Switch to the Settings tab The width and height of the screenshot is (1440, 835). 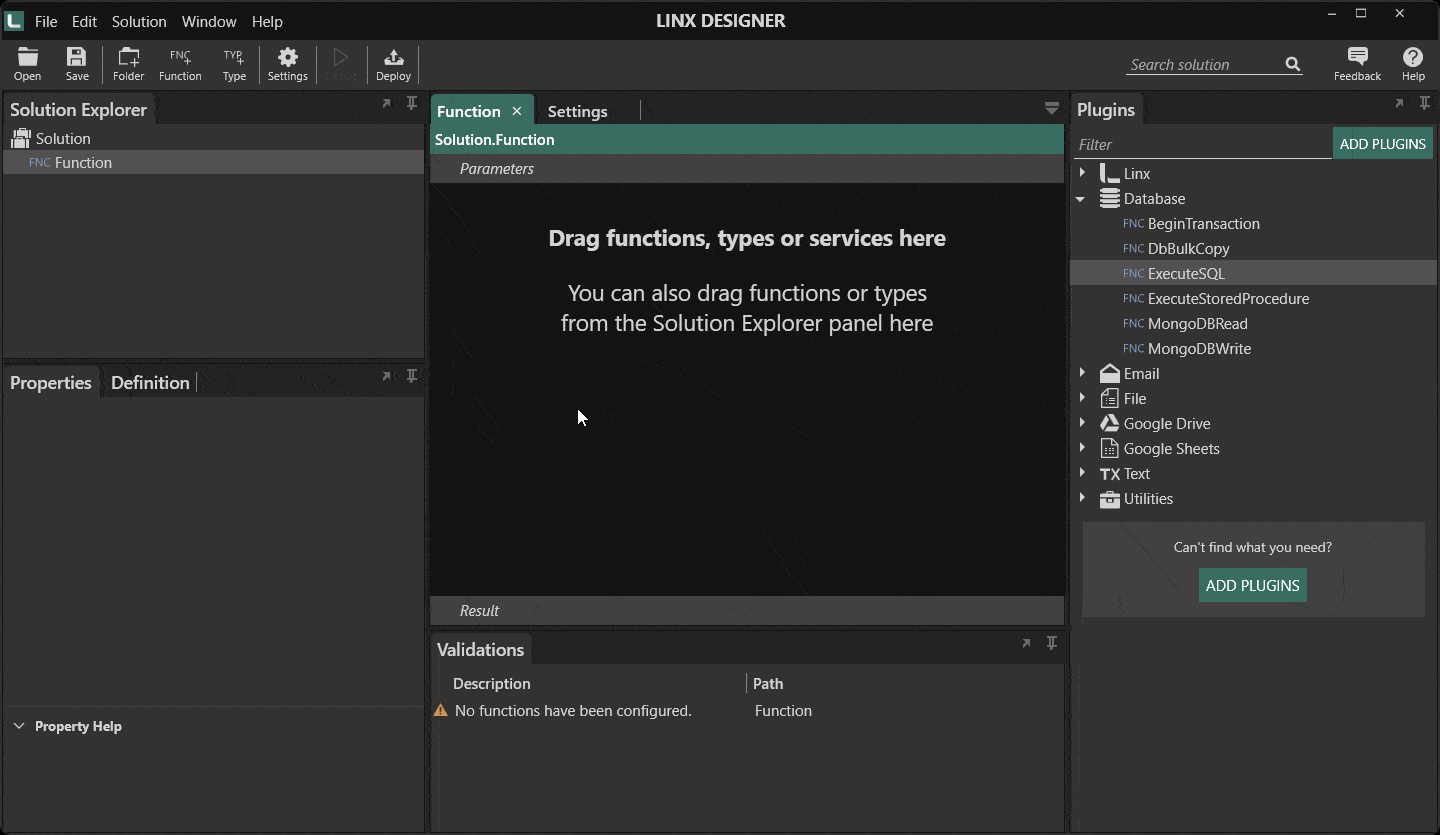coord(578,111)
